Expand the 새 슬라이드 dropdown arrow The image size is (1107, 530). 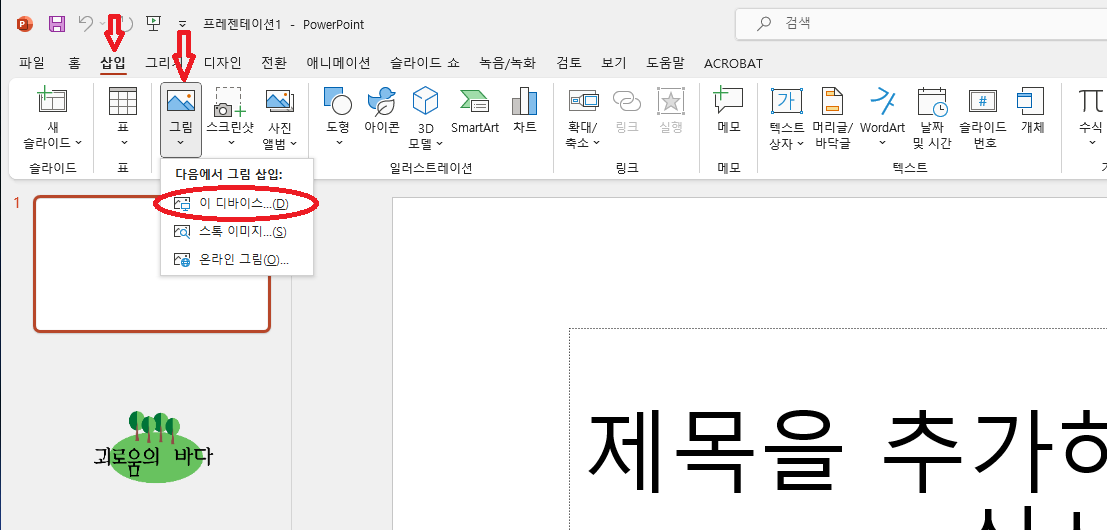[78, 143]
